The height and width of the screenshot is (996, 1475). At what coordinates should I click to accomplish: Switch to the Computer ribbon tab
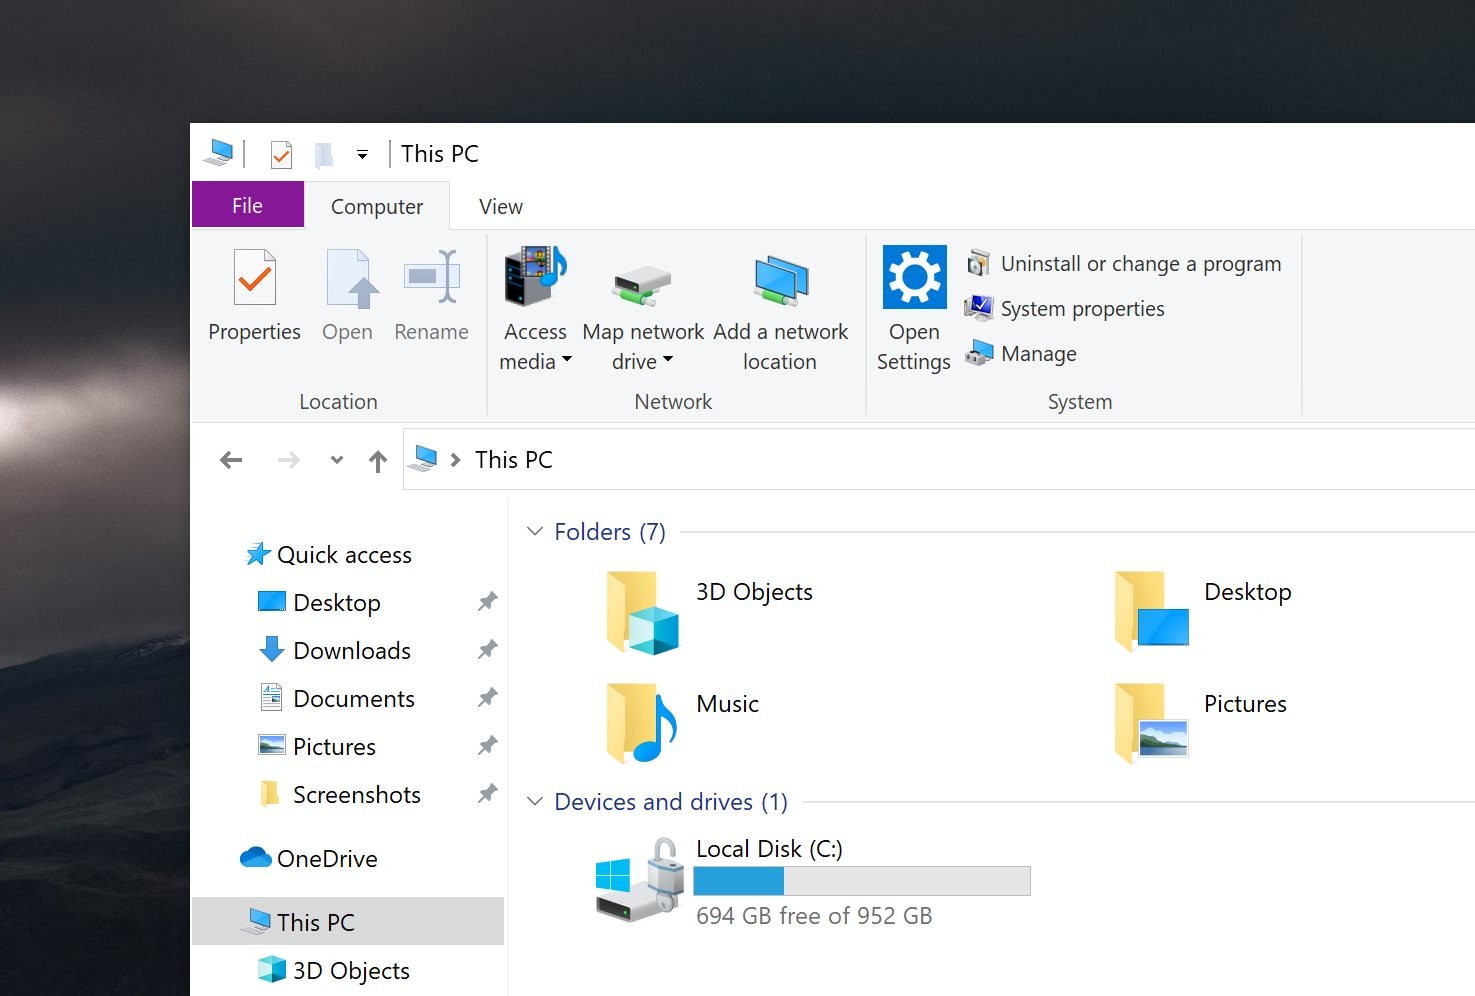click(x=377, y=206)
